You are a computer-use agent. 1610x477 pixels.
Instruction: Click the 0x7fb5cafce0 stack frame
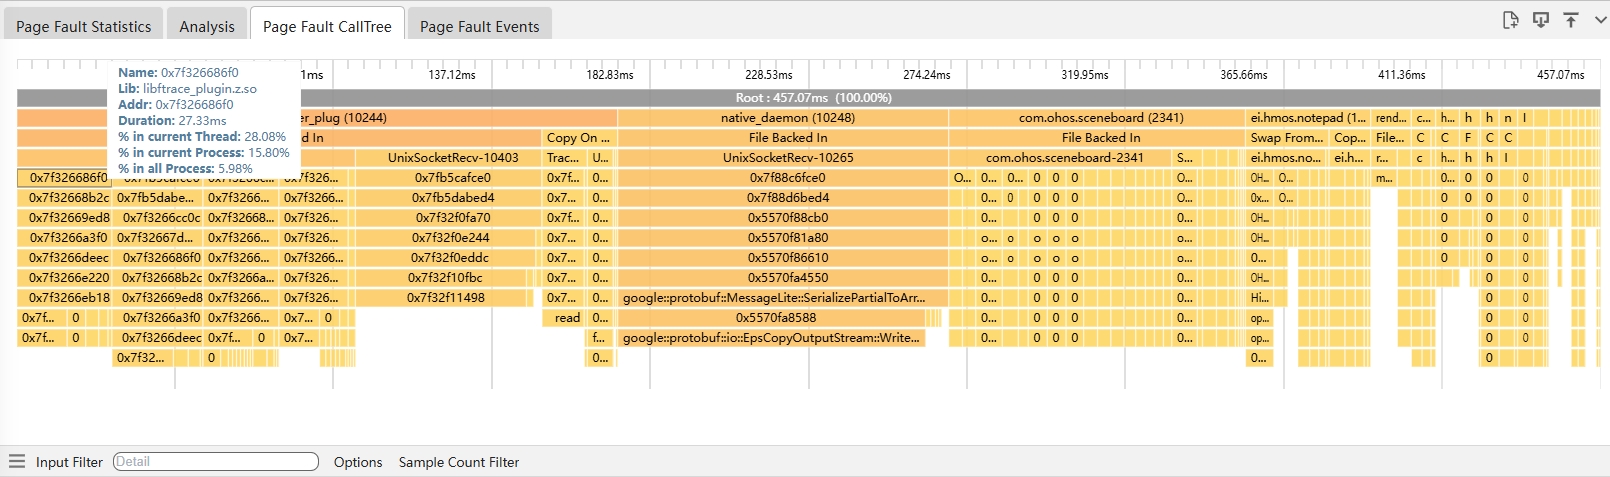[452, 178]
